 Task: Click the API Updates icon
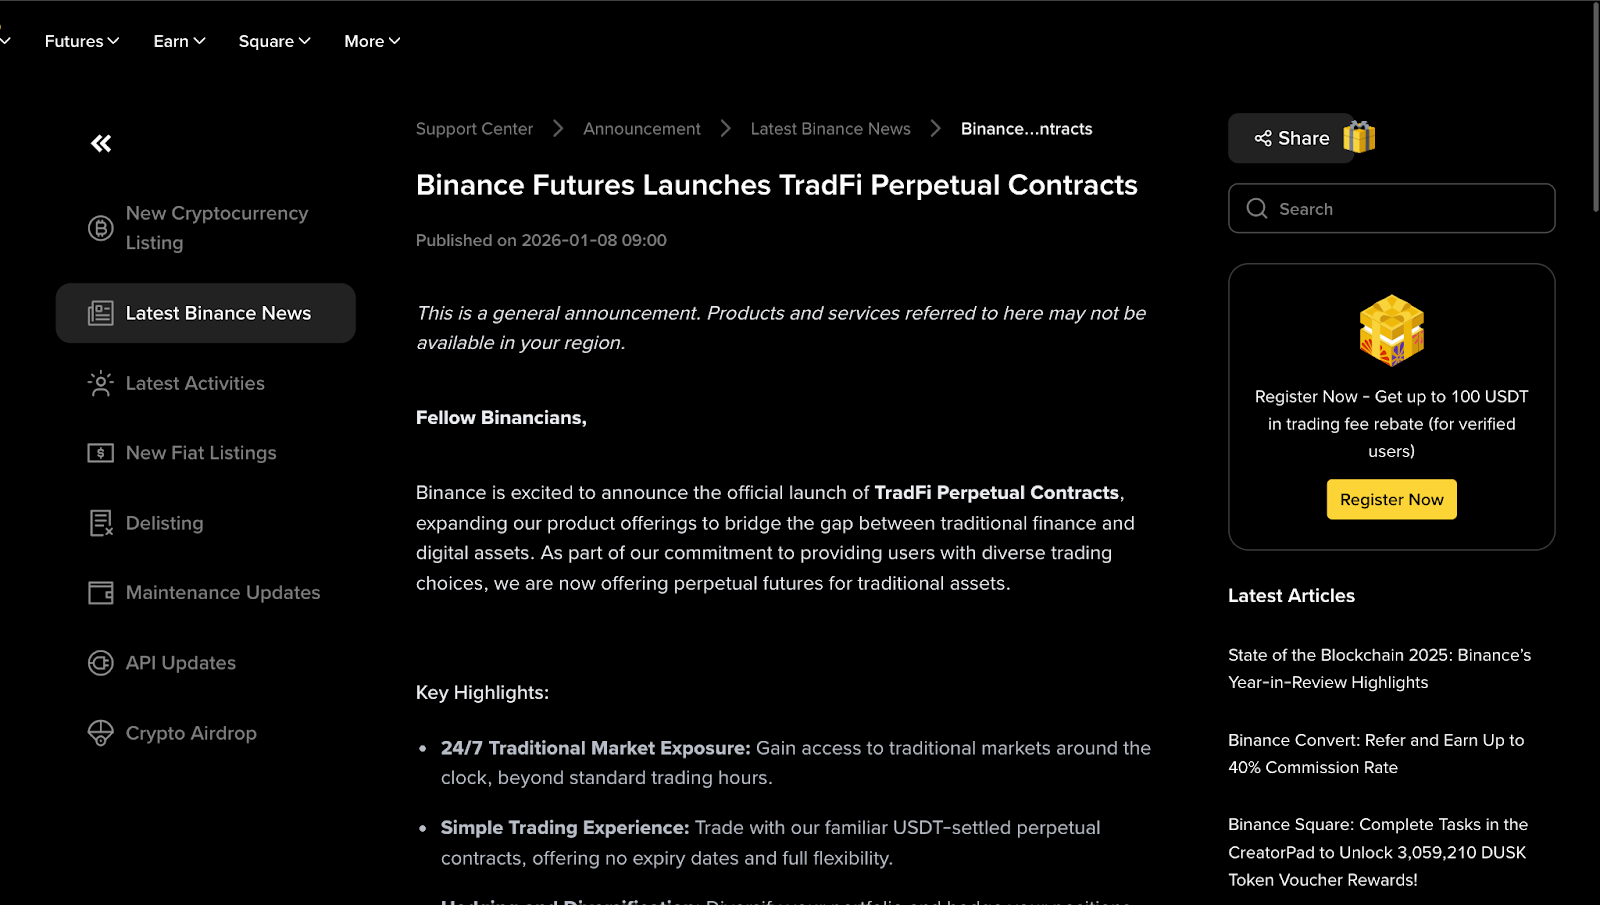click(100, 662)
